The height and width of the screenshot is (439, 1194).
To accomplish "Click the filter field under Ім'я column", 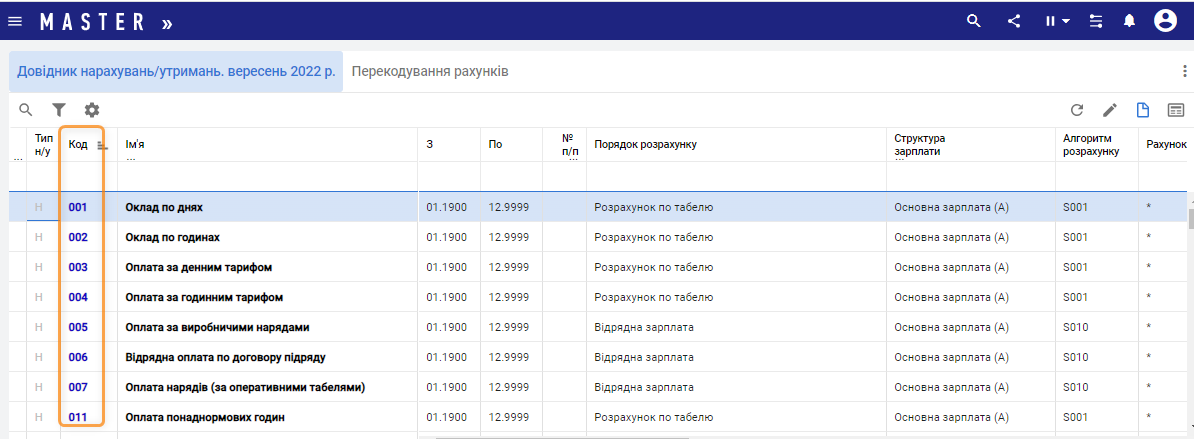I will click(x=266, y=176).
